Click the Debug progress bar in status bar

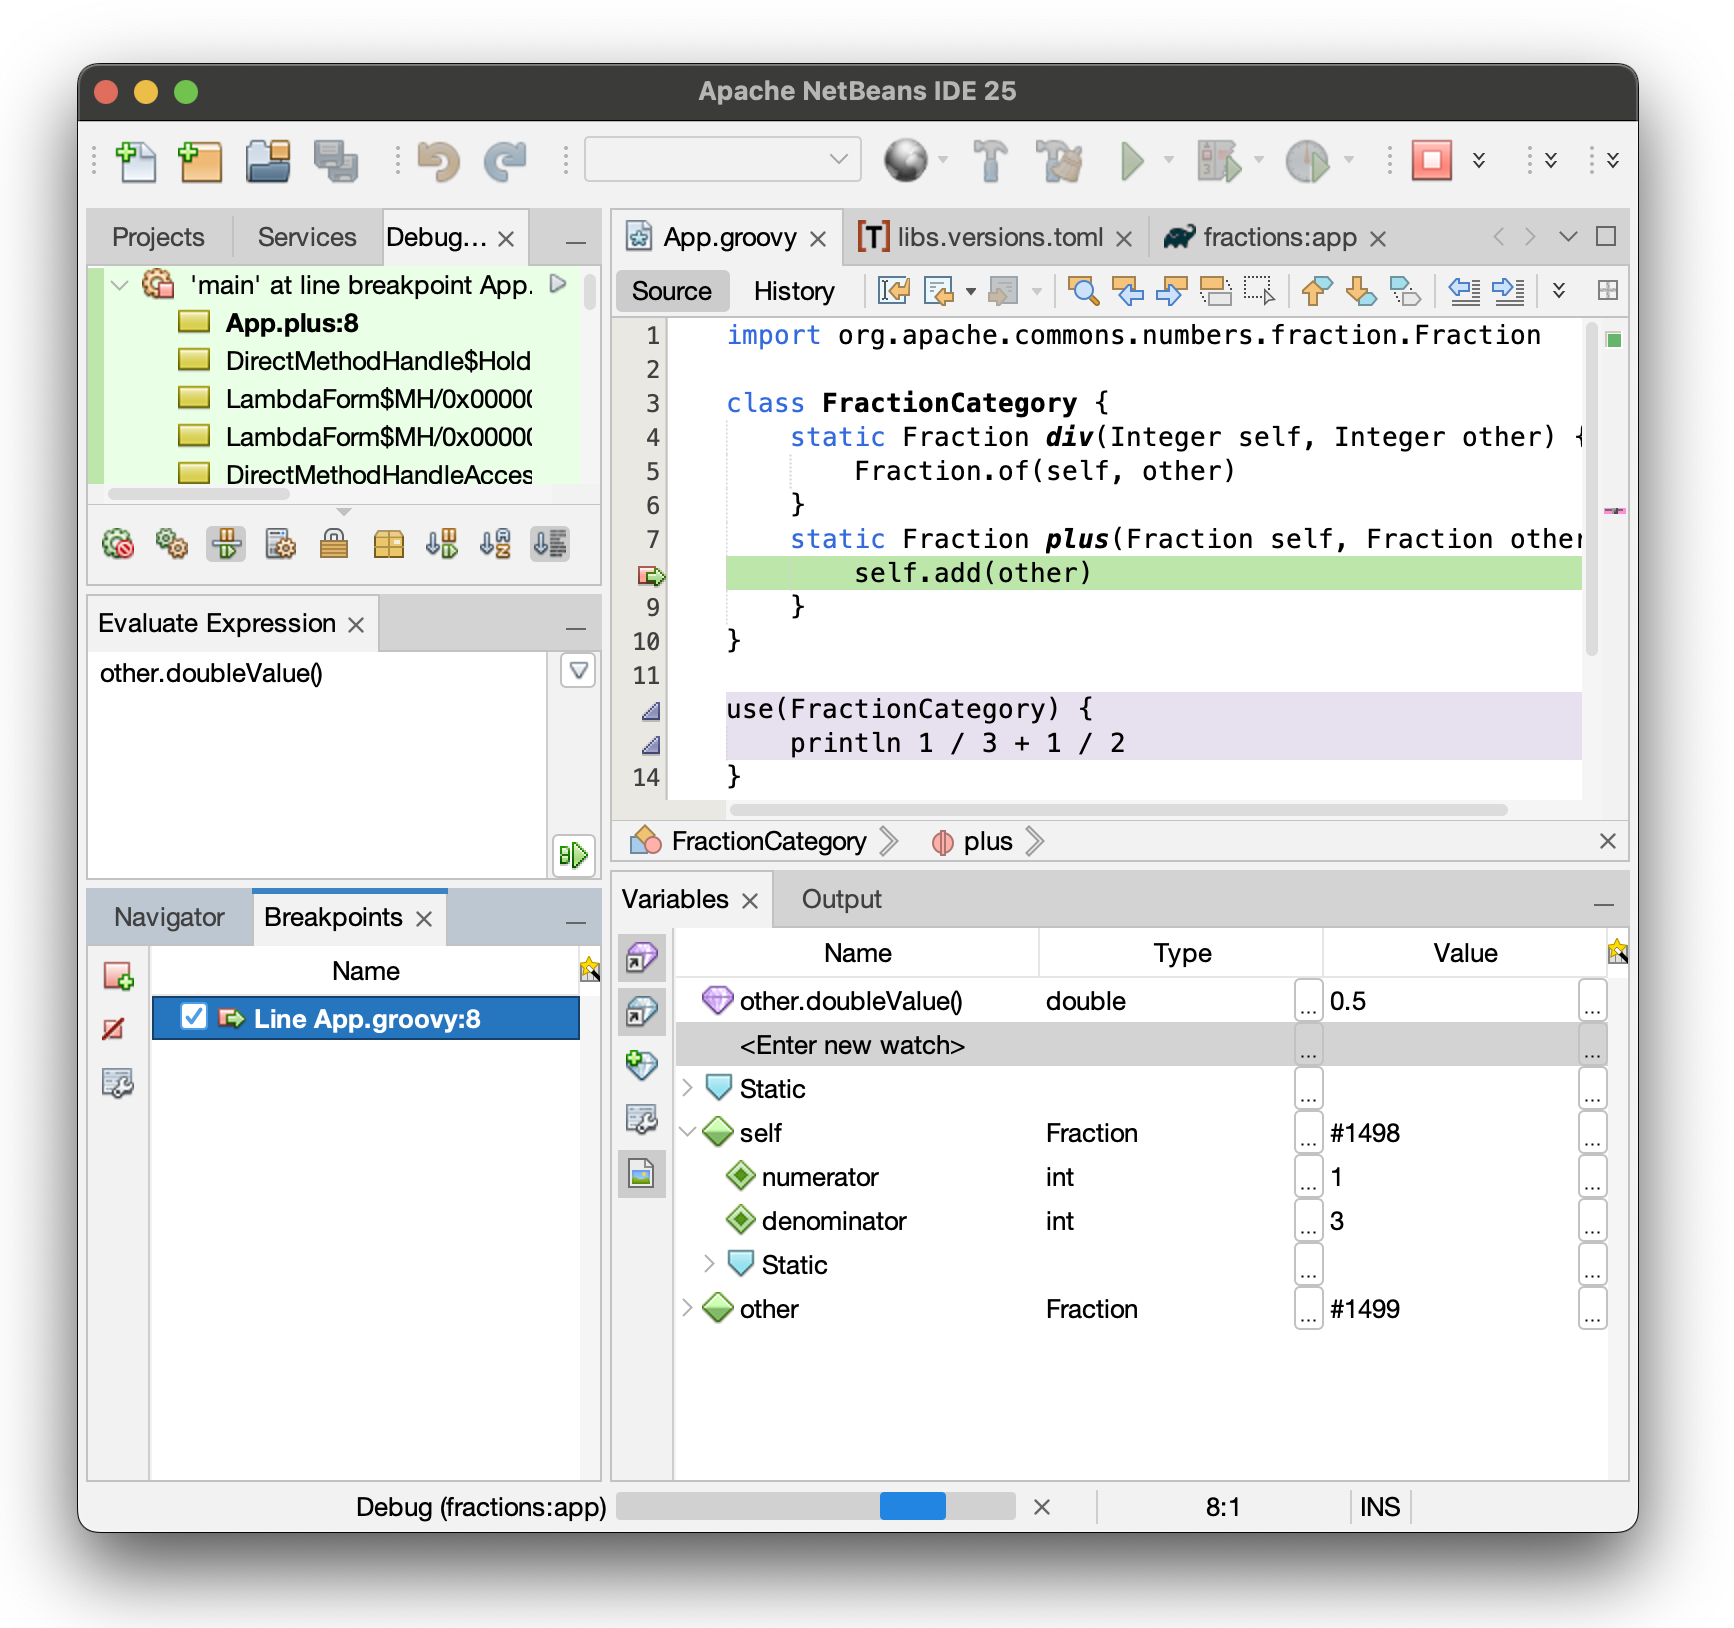click(815, 1506)
